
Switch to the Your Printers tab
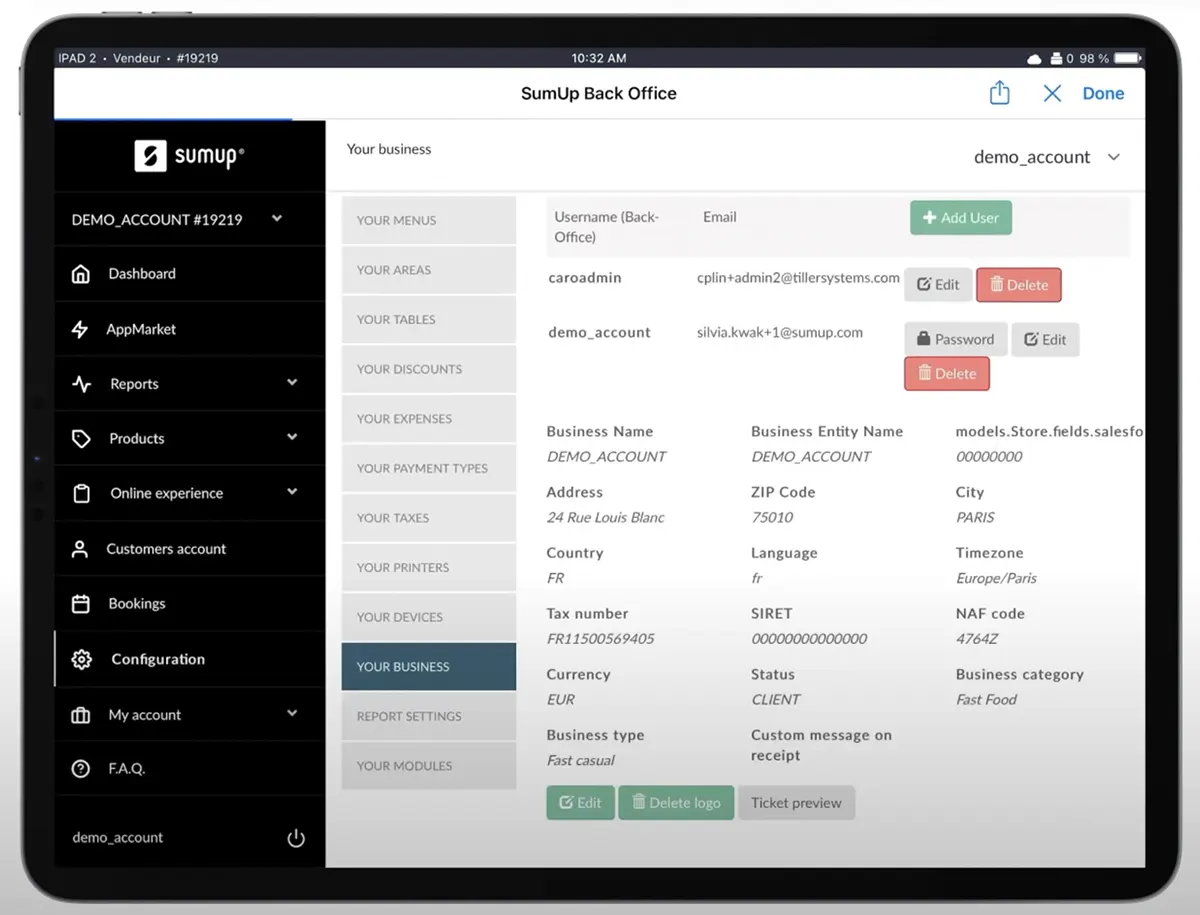[x=429, y=567]
